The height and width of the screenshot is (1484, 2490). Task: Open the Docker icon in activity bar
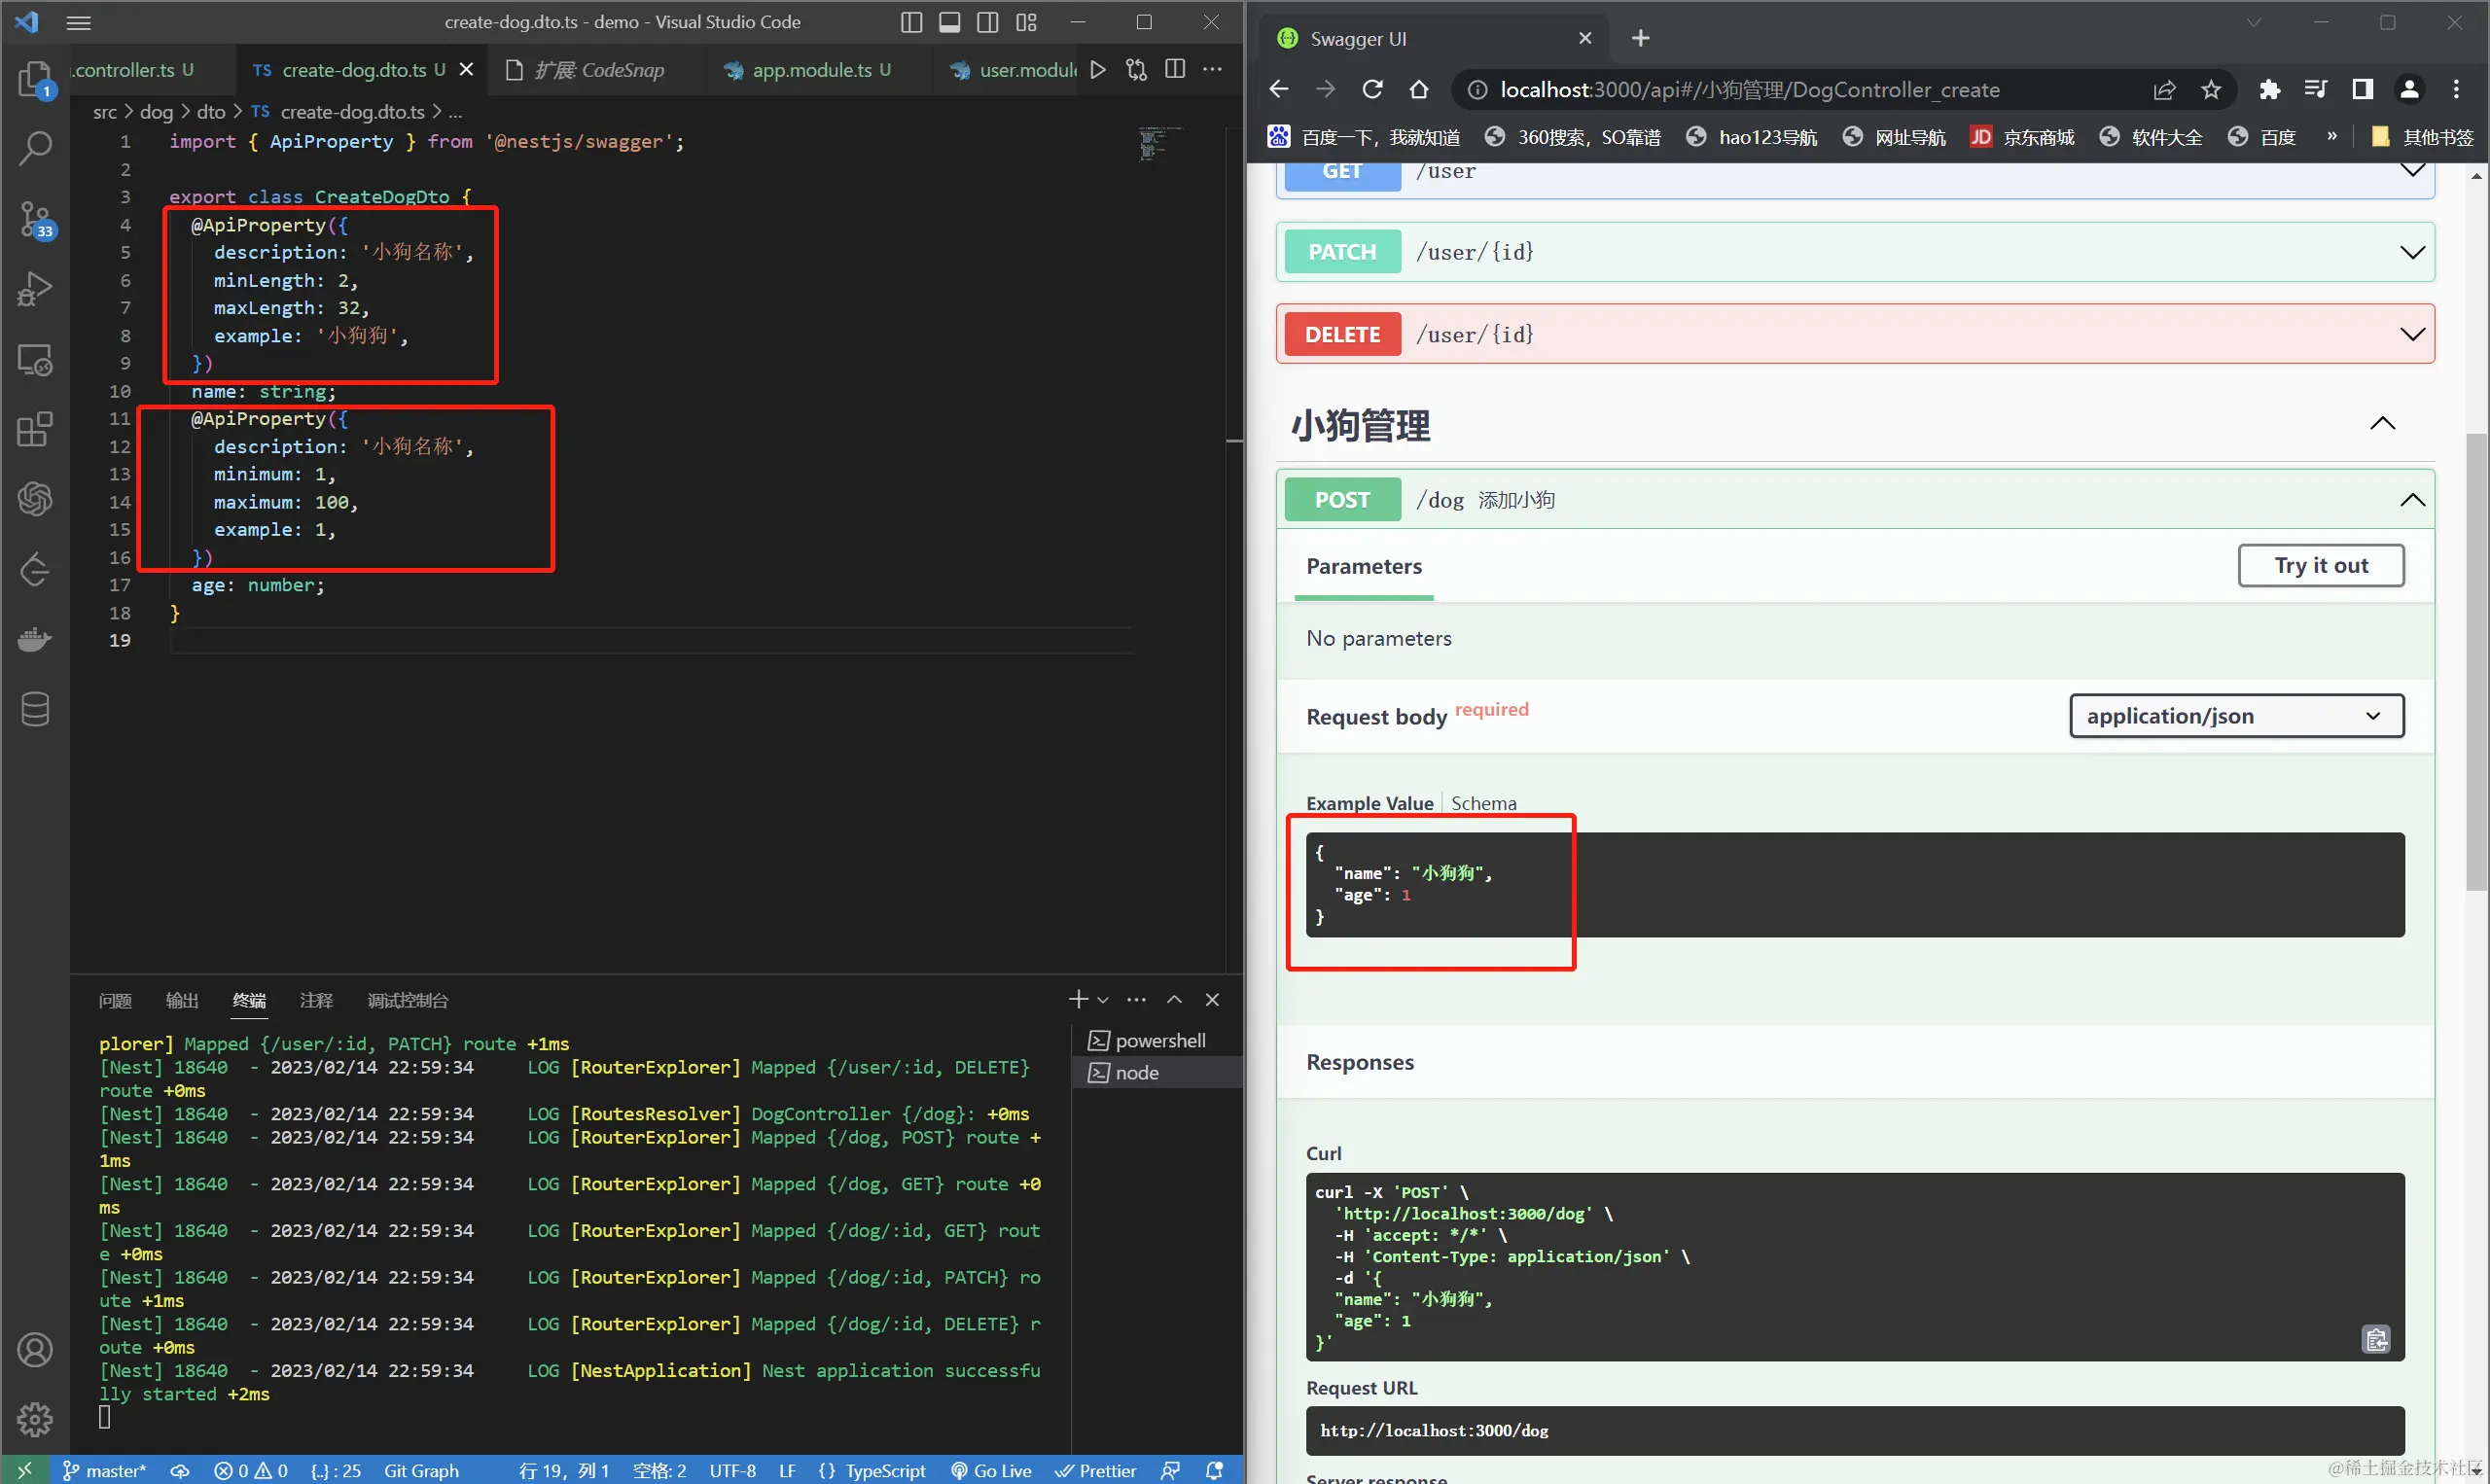pos(35,639)
